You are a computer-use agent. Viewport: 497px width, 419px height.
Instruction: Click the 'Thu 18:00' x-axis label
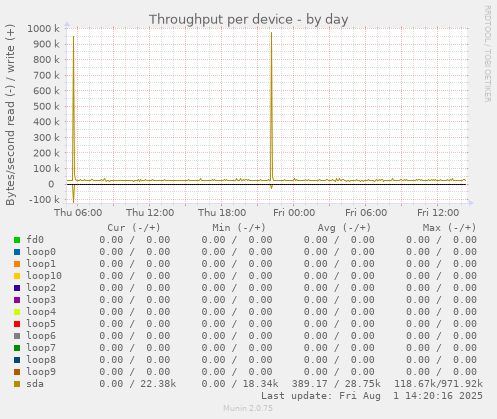click(222, 213)
